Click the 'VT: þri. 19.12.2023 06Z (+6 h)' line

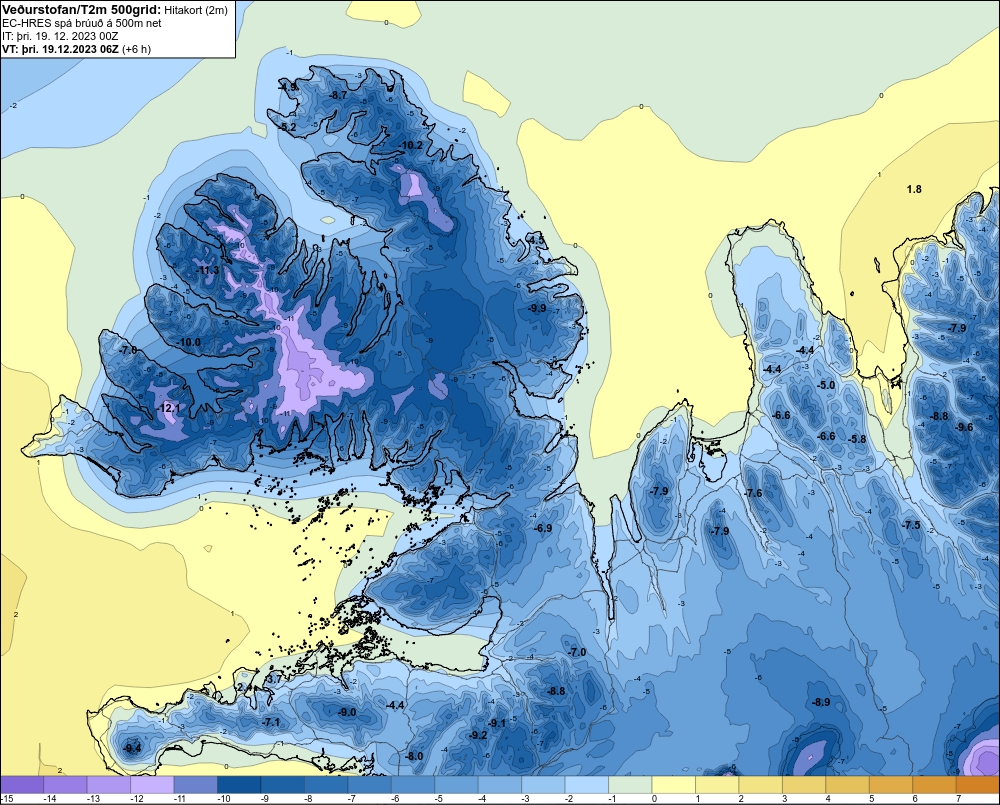point(77,49)
